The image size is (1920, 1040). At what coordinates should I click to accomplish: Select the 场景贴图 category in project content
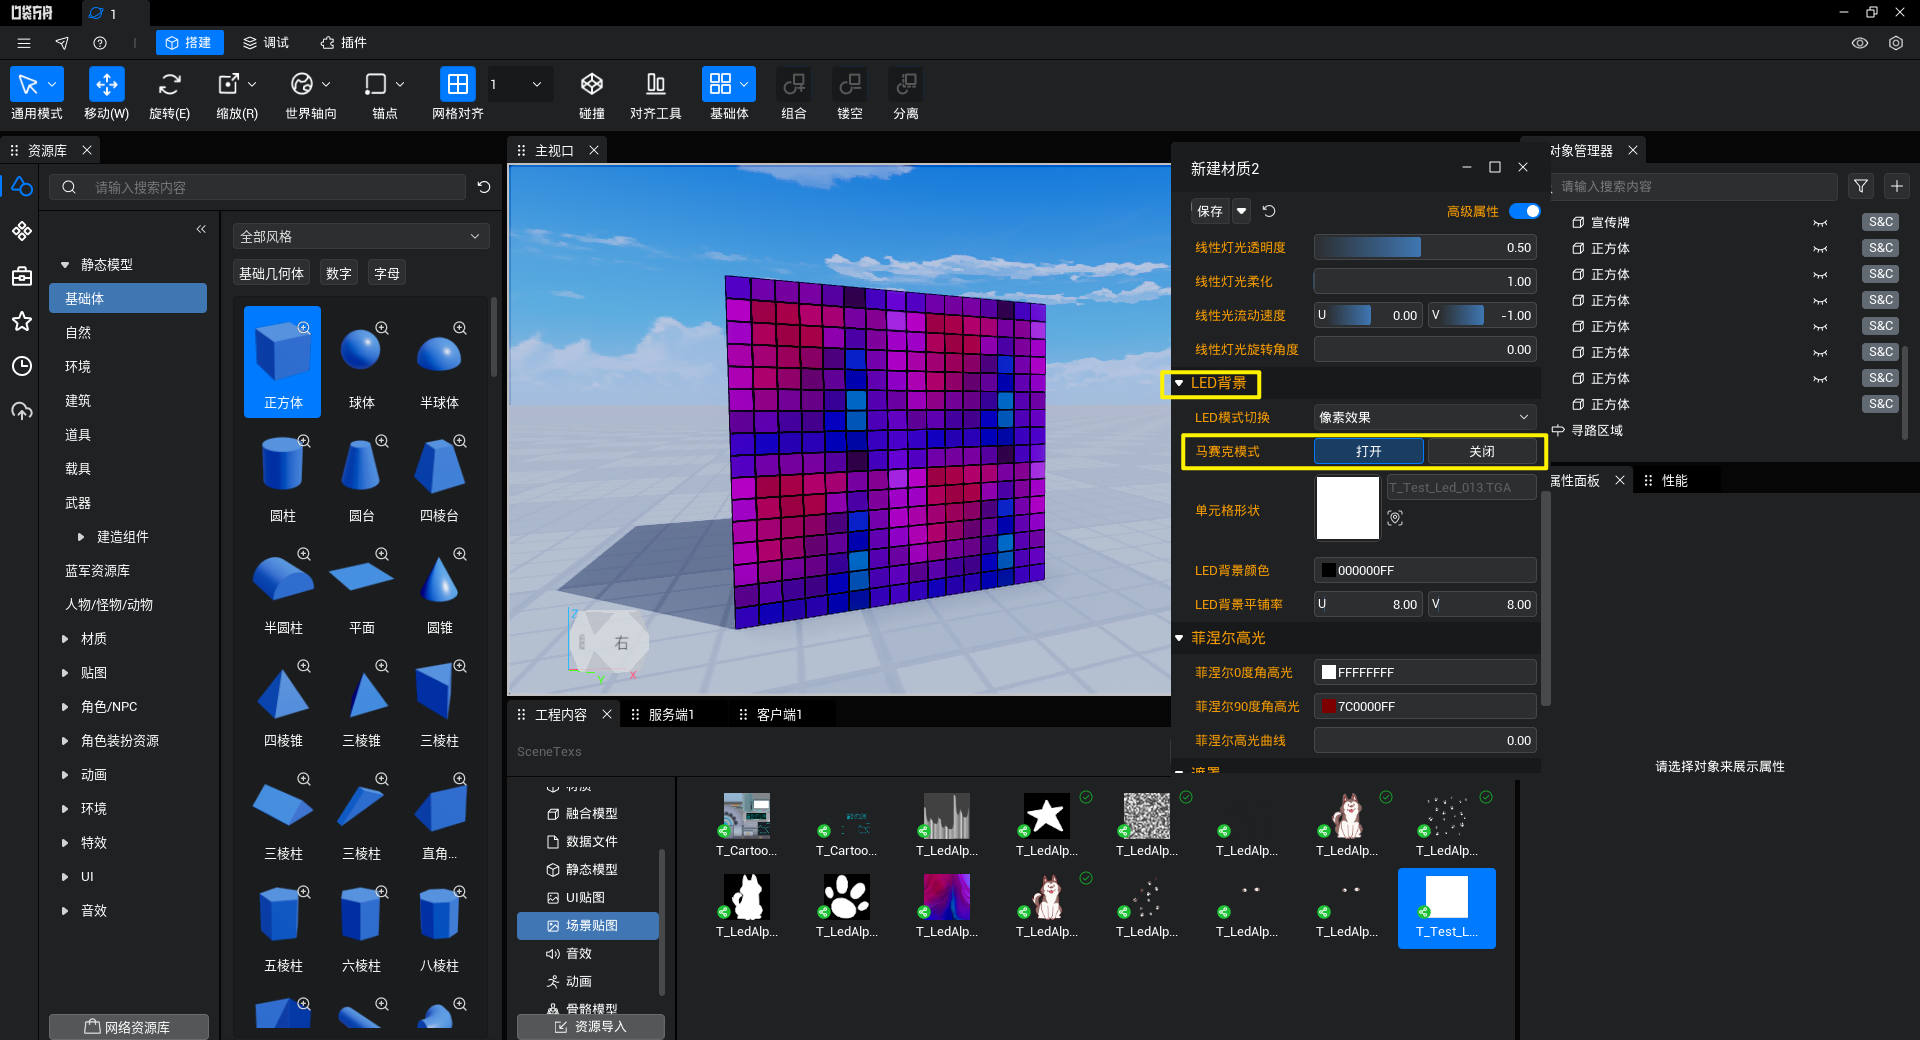[588, 926]
